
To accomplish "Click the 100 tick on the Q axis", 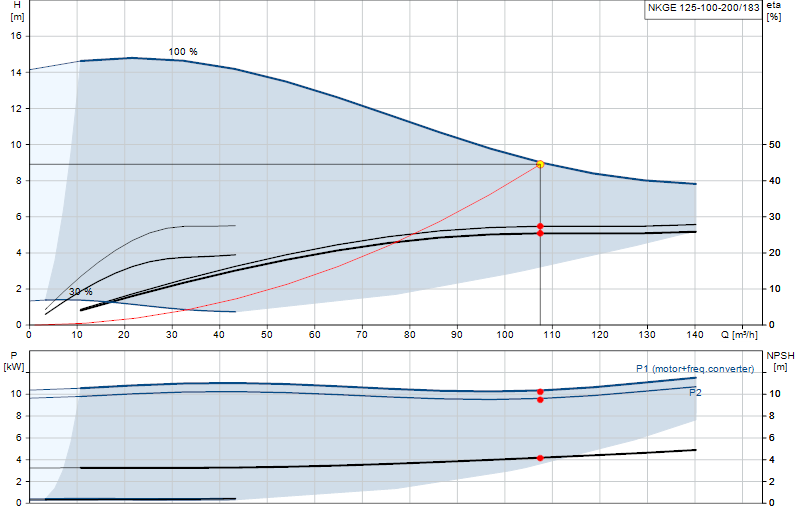I will [x=505, y=335].
